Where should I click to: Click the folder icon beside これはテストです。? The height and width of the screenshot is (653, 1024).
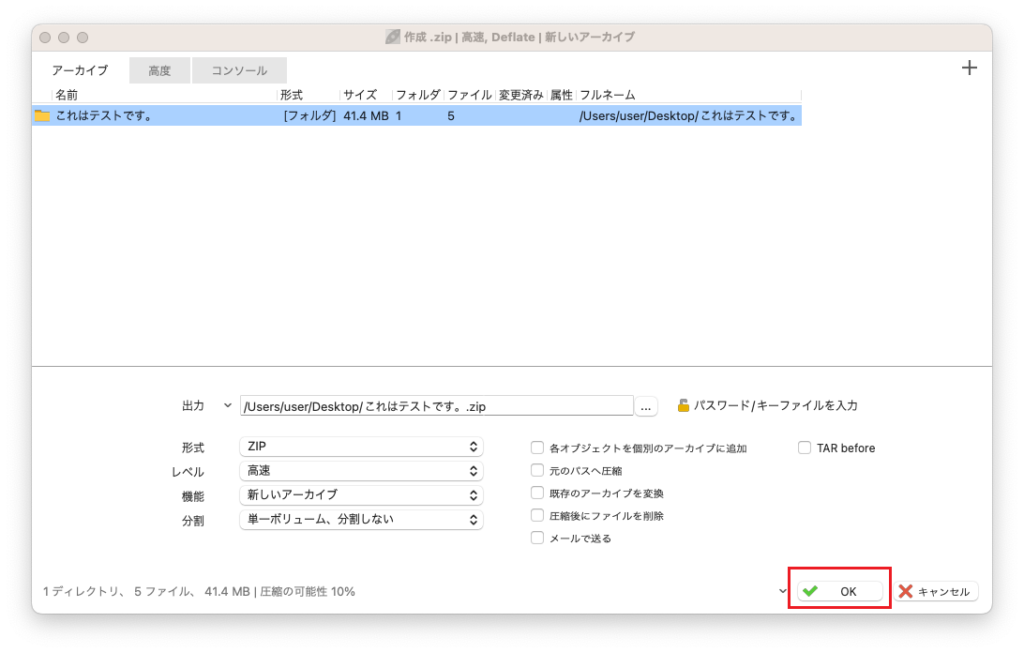point(42,116)
